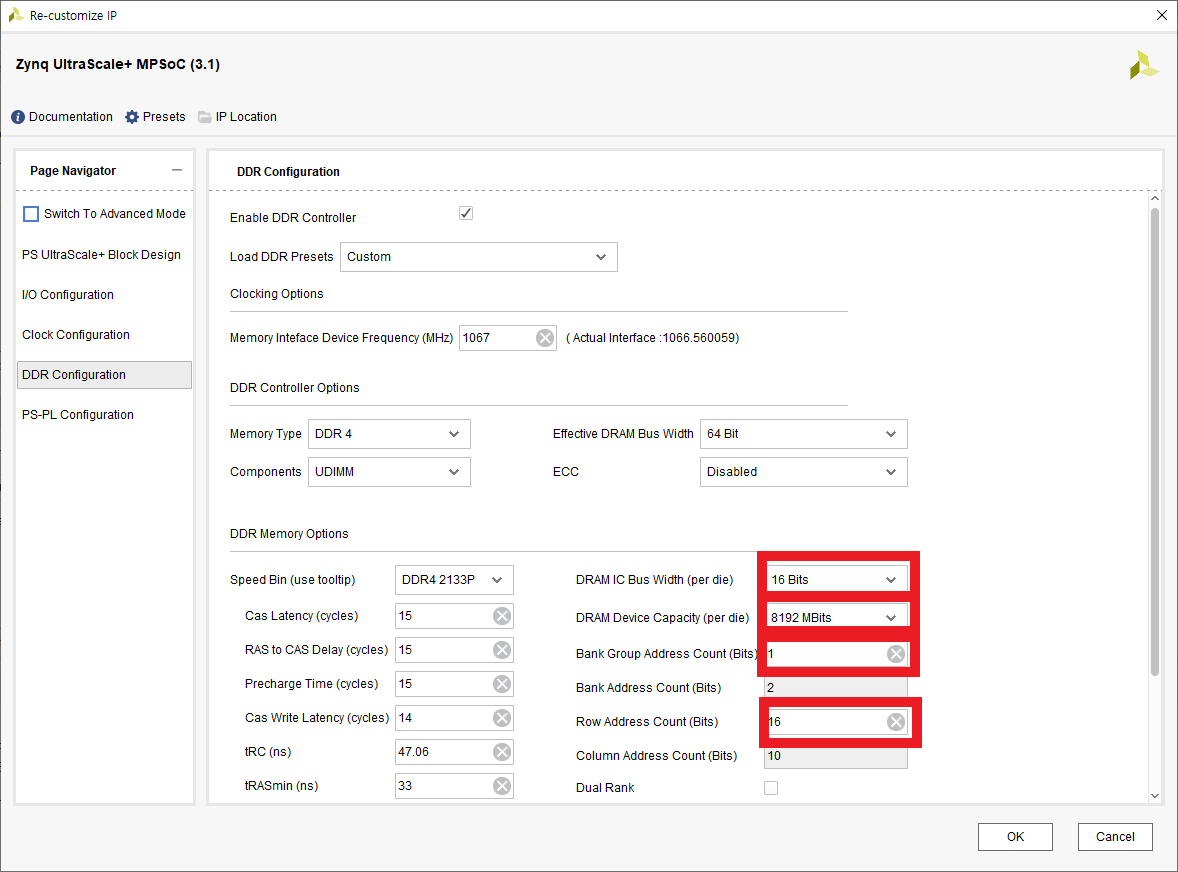Click the scrollbar up arrow

(1155, 198)
